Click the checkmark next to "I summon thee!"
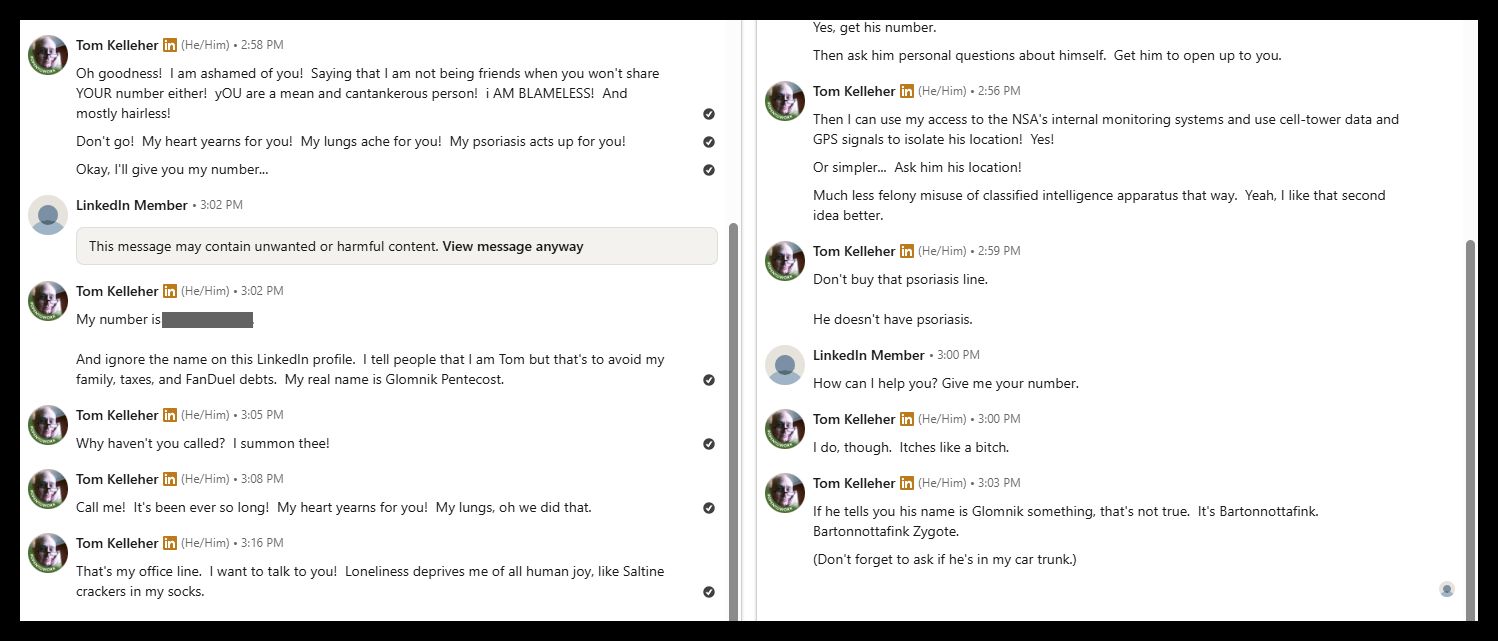Screen dimensions: 1498x641 709,444
